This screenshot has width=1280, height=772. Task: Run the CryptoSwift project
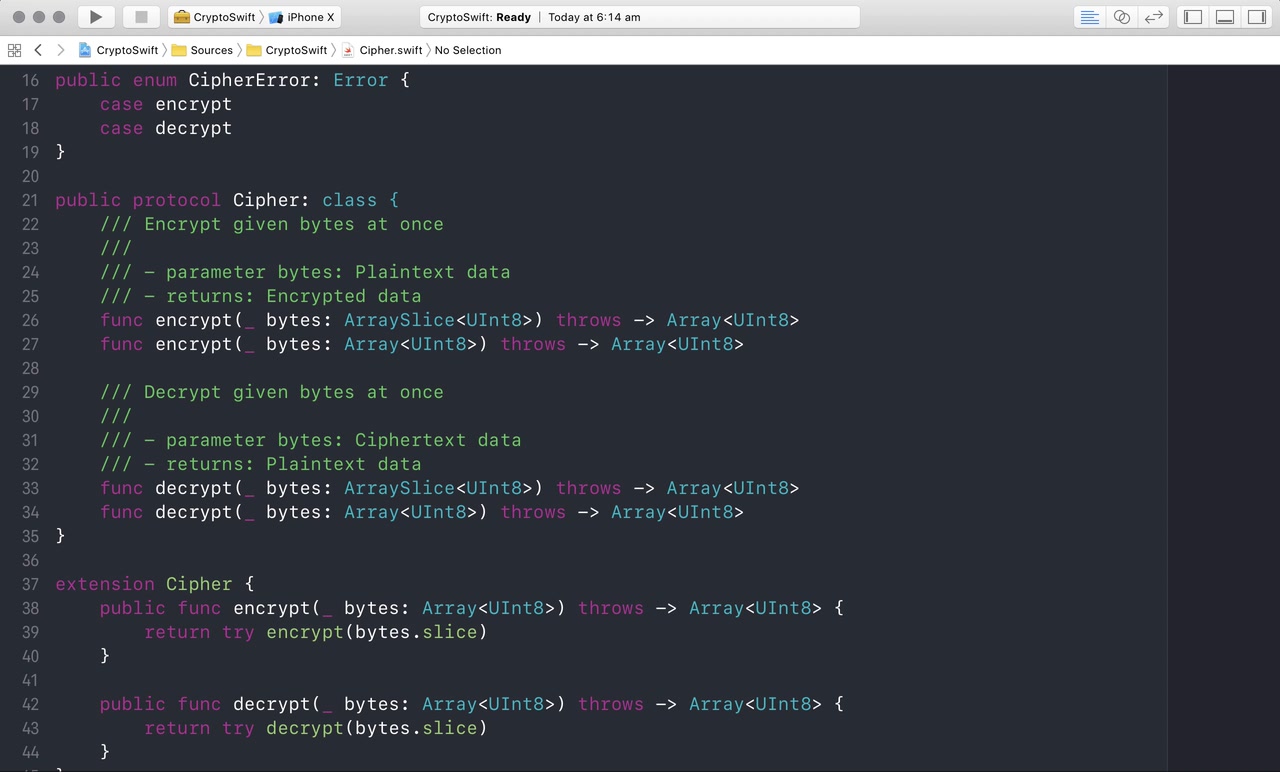(95, 16)
